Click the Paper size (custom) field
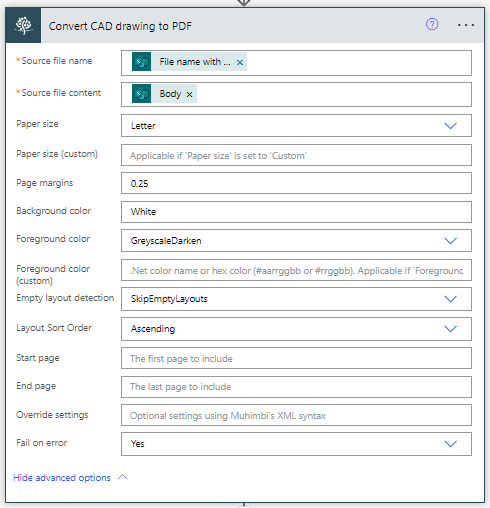 (x=296, y=155)
